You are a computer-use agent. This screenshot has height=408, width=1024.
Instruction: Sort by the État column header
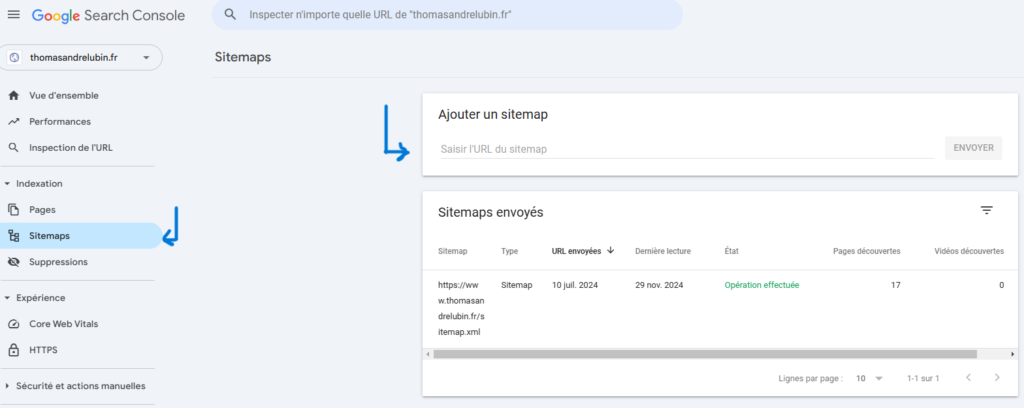click(x=732, y=251)
